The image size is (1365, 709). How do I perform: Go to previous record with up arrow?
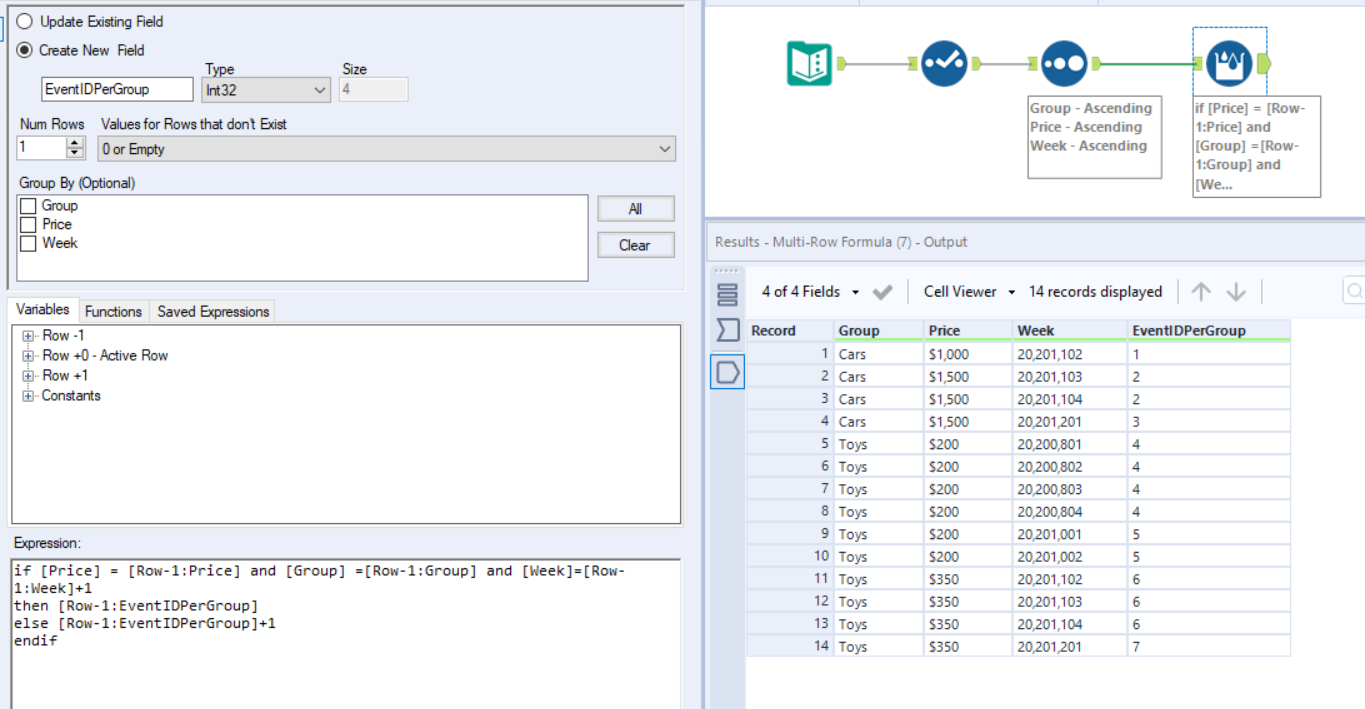coord(1201,292)
